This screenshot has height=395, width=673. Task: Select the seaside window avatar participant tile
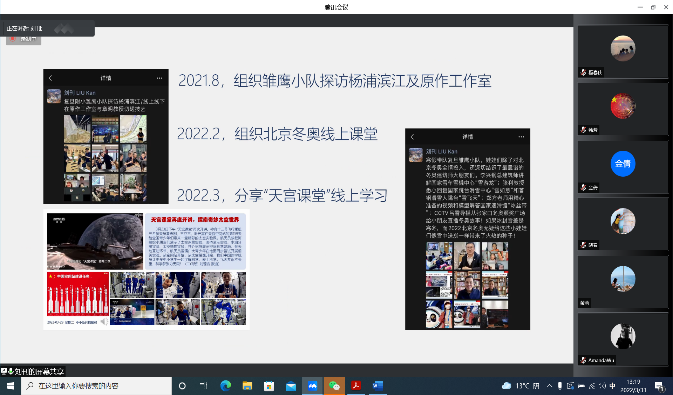click(x=623, y=282)
